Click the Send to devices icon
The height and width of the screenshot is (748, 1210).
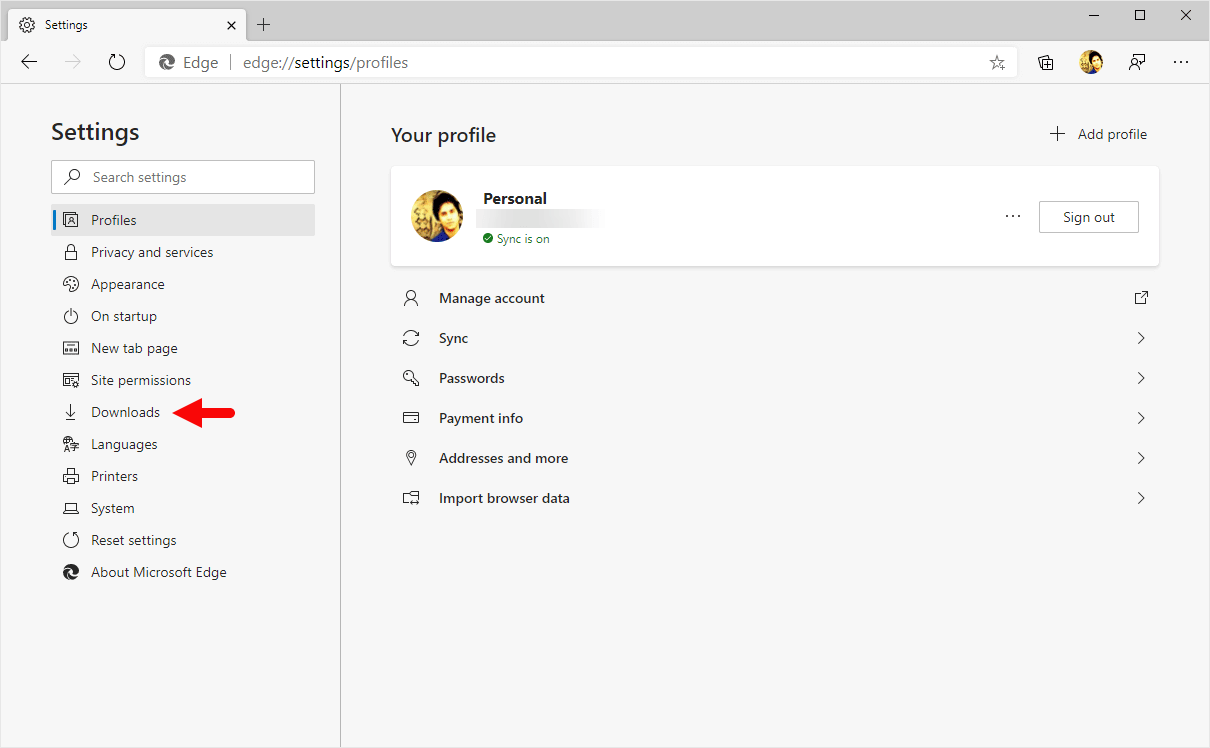coord(1136,62)
